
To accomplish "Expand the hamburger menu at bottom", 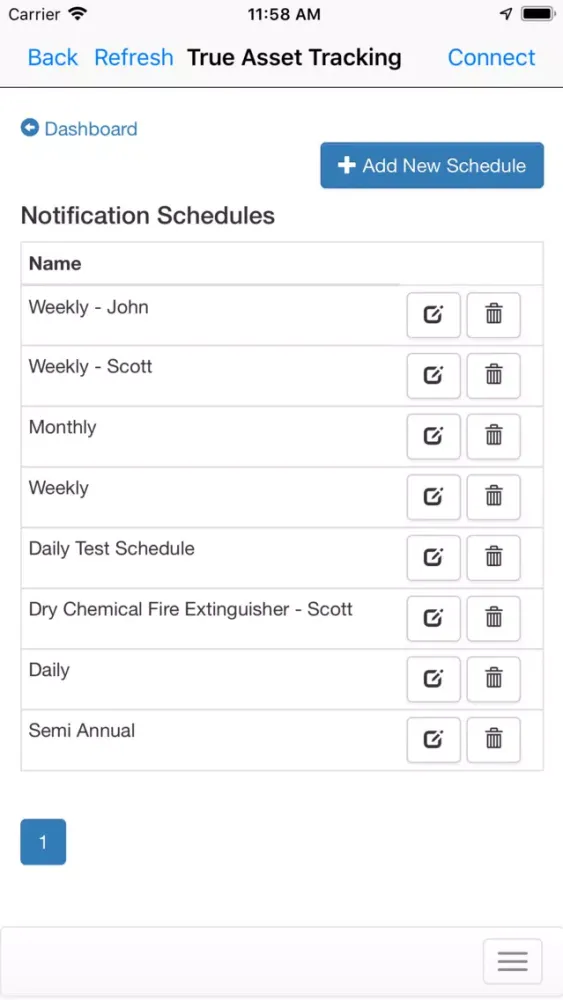I will (513, 961).
